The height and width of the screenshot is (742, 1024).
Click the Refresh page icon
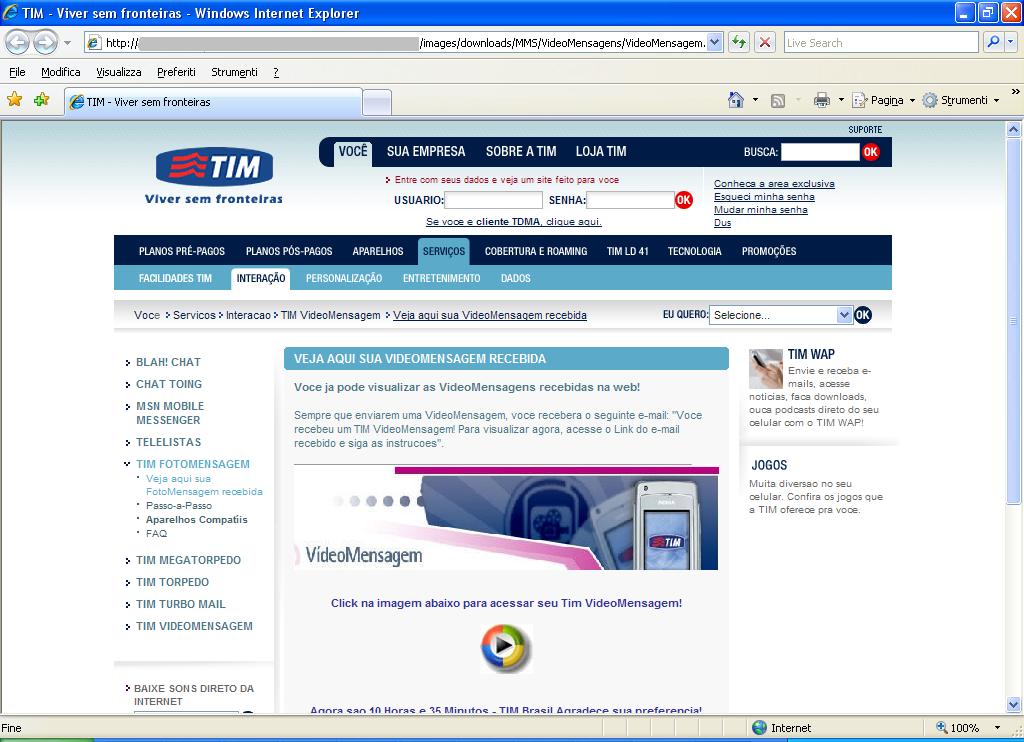[x=739, y=42]
